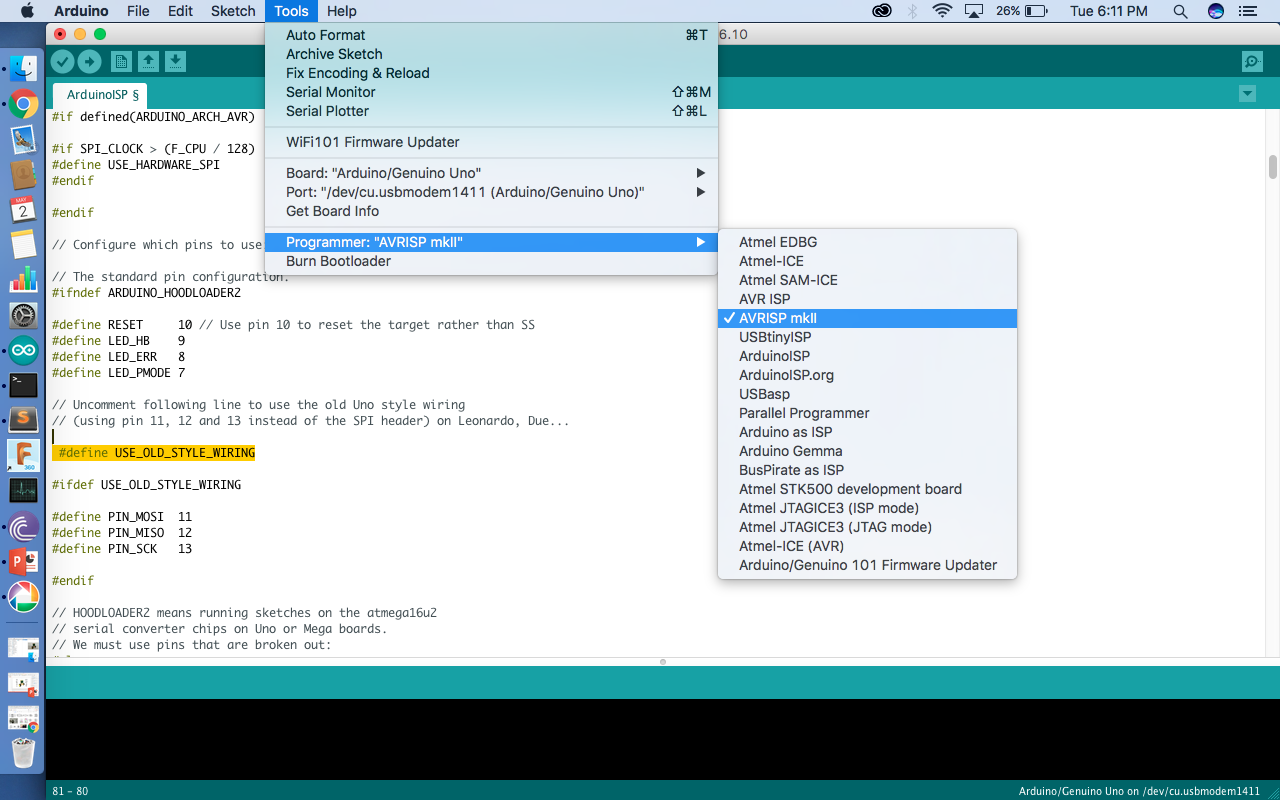Screen dimensions: 1280x800
Task: Open the Trash in the dock
Action: click(x=23, y=752)
